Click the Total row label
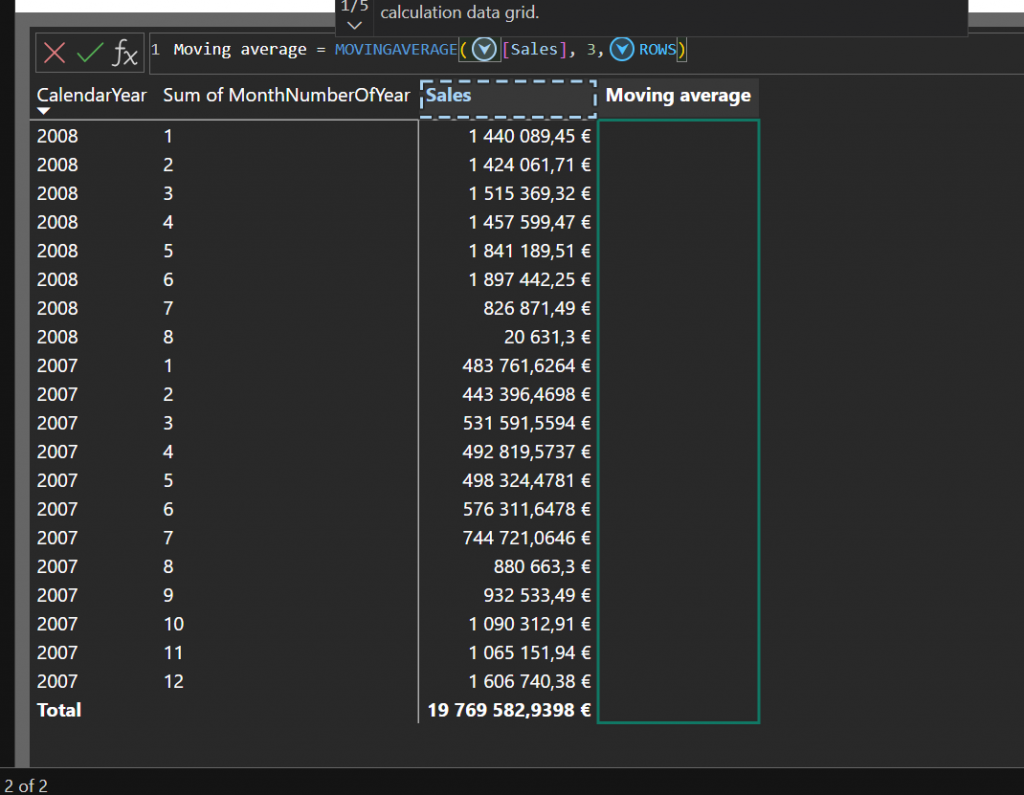 pos(59,710)
